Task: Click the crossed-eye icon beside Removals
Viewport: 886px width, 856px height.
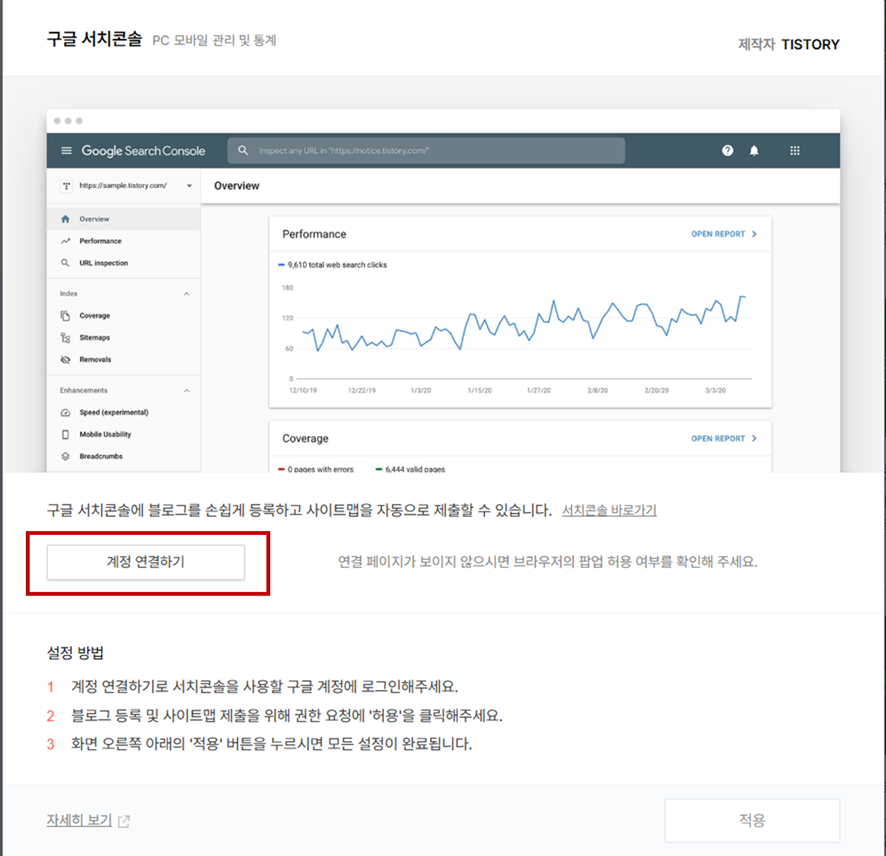Action: [66, 360]
